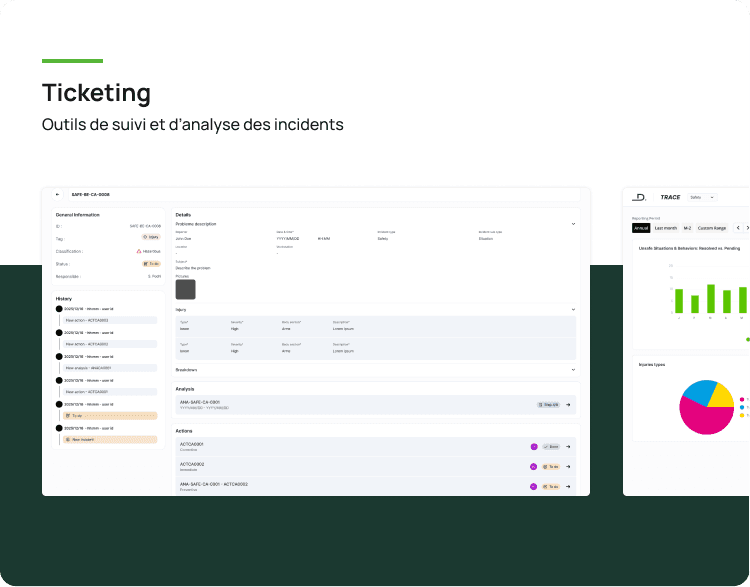The image size is (750, 587).
Task: Click the yellow slice of Injuries types pie
Action: pyautogui.click(x=723, y=396)
